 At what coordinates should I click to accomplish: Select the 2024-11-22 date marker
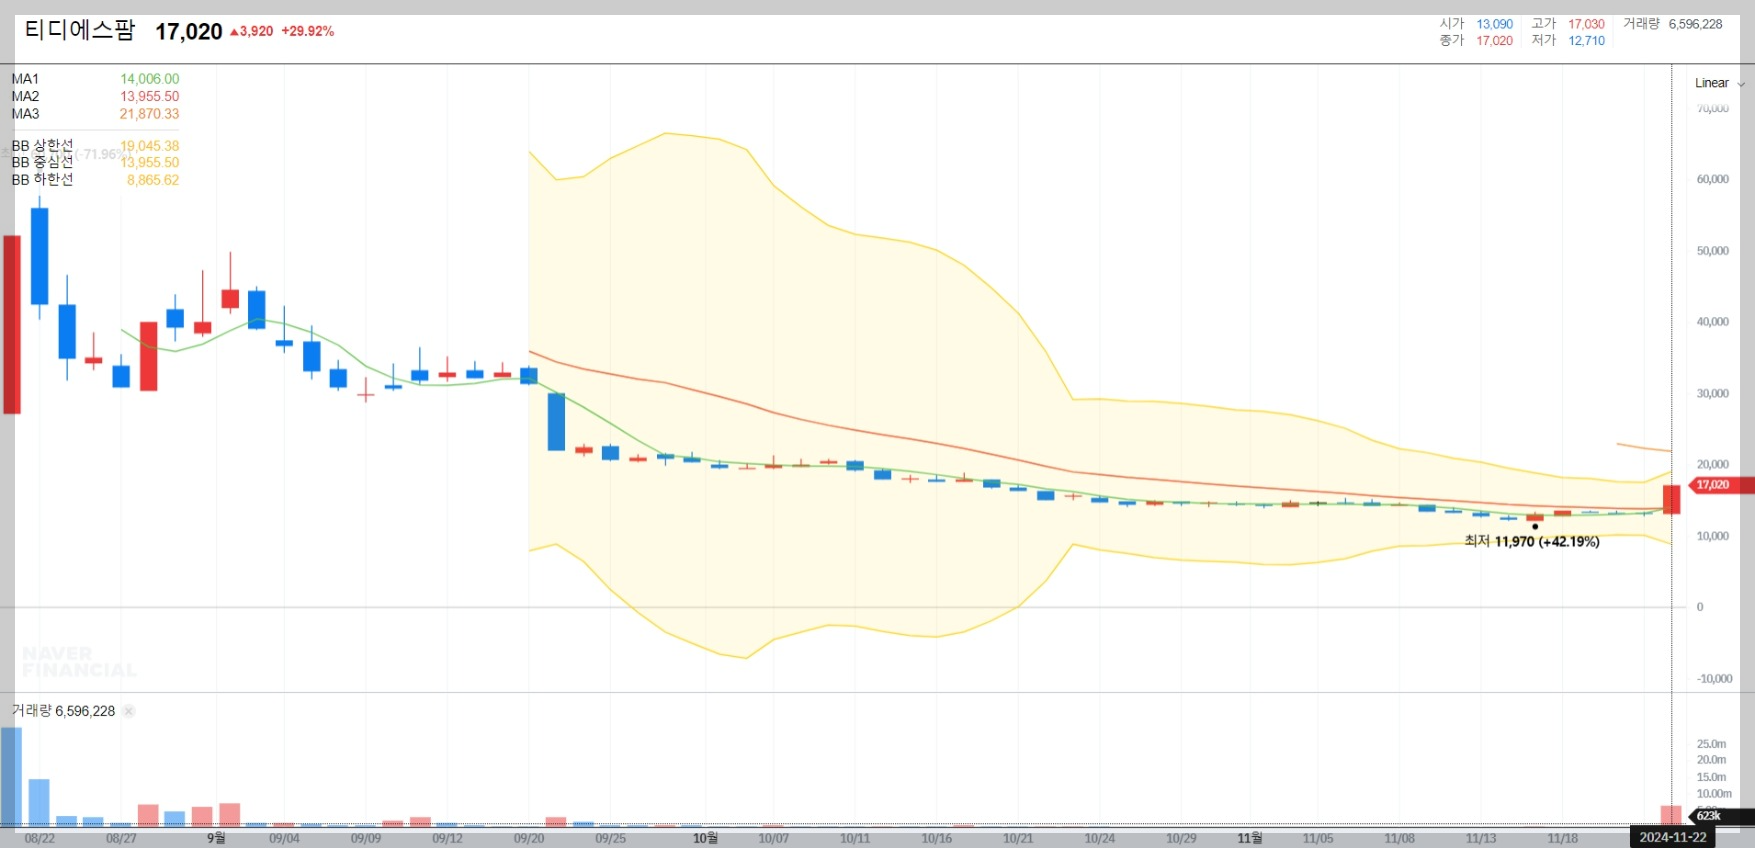[x=1673, y=837]
